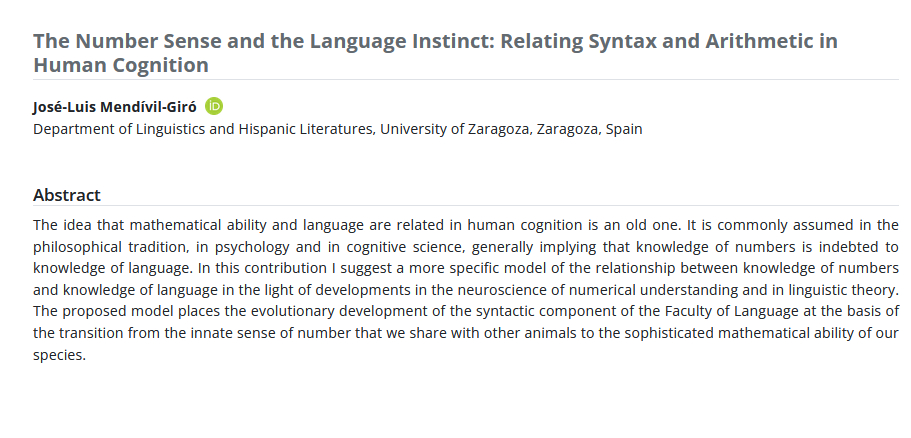Click the Abstract section heading
Viewport: 911px width, 438px height.
pos(67,195)
